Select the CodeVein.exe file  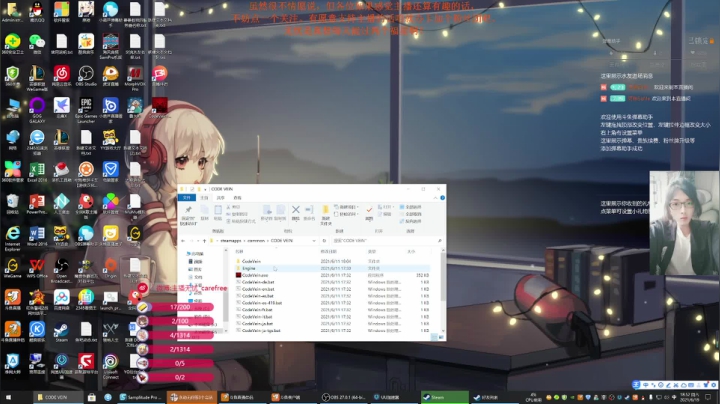332,275
